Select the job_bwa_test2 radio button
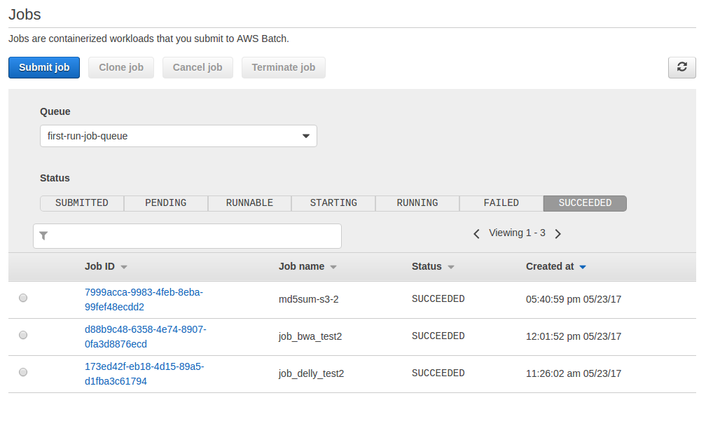720x447 pixels. point(23,335)
